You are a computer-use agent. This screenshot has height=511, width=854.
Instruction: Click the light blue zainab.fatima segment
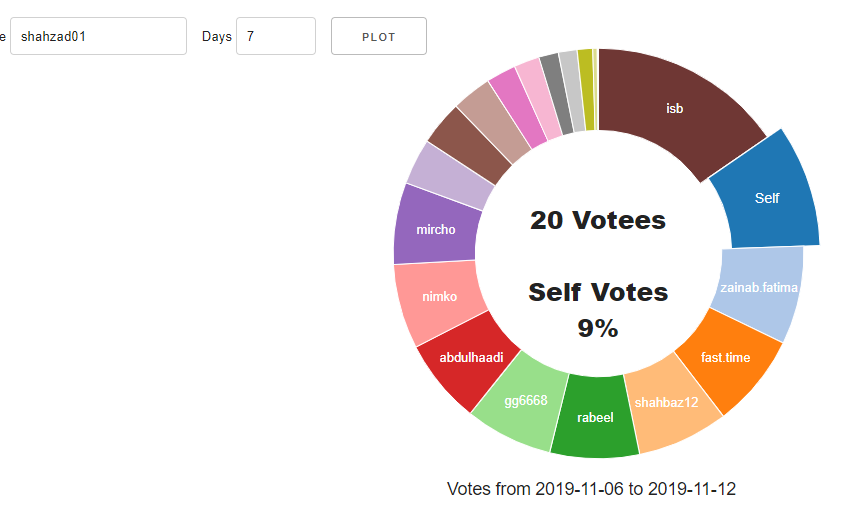coord(759,288)
